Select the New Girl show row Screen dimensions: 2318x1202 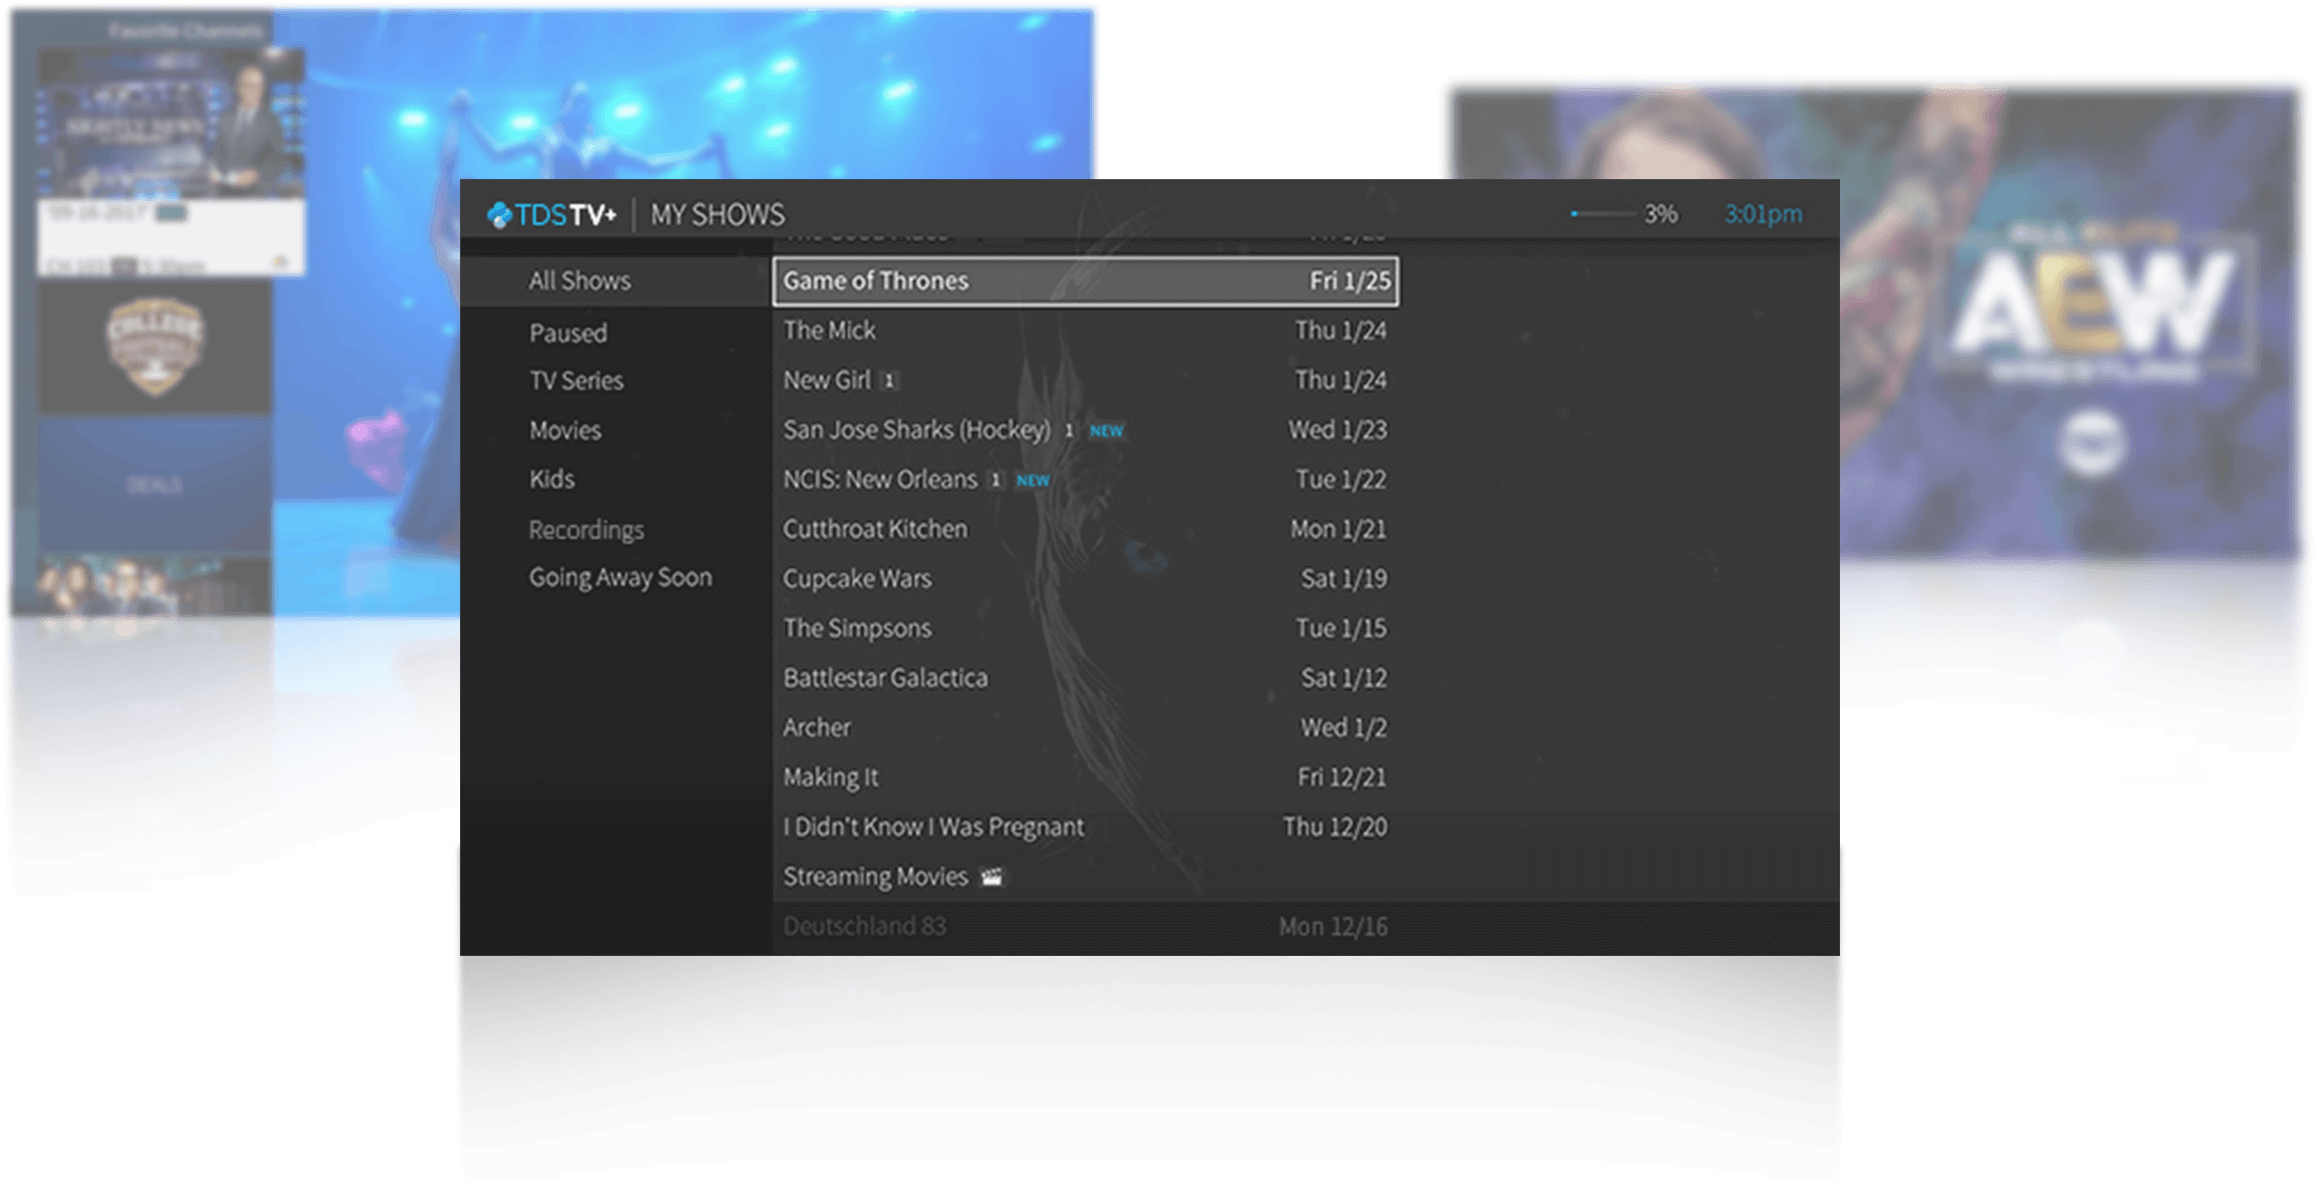pos(1085,381)
